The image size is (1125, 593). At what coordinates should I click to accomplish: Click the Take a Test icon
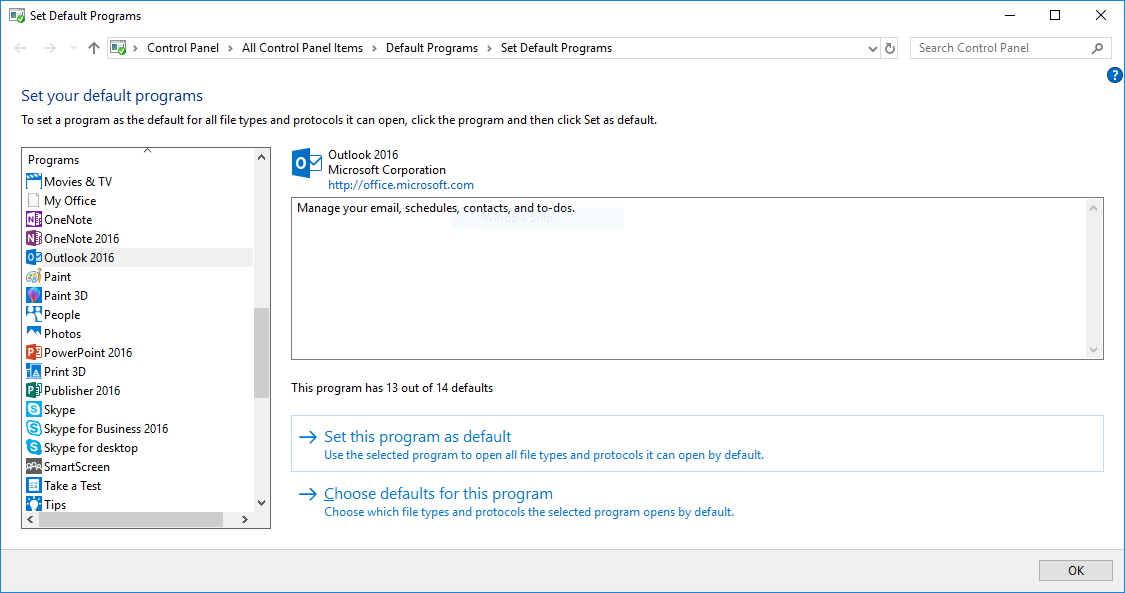tap(34, 485)
